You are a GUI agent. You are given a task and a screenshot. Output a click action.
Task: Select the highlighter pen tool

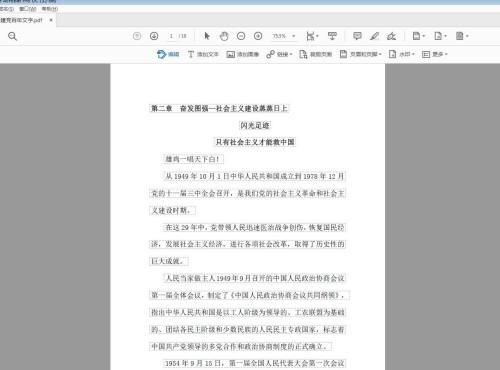pos(374,36)
